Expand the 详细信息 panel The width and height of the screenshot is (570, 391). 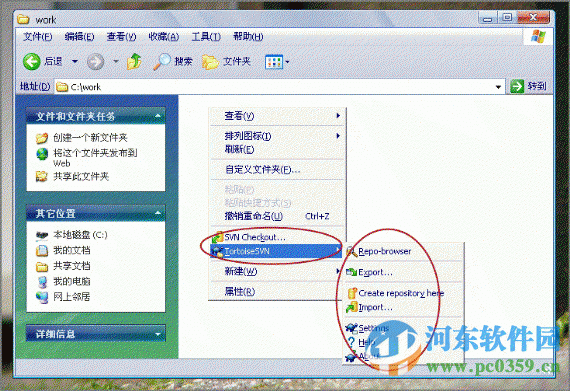coord(158,334)
